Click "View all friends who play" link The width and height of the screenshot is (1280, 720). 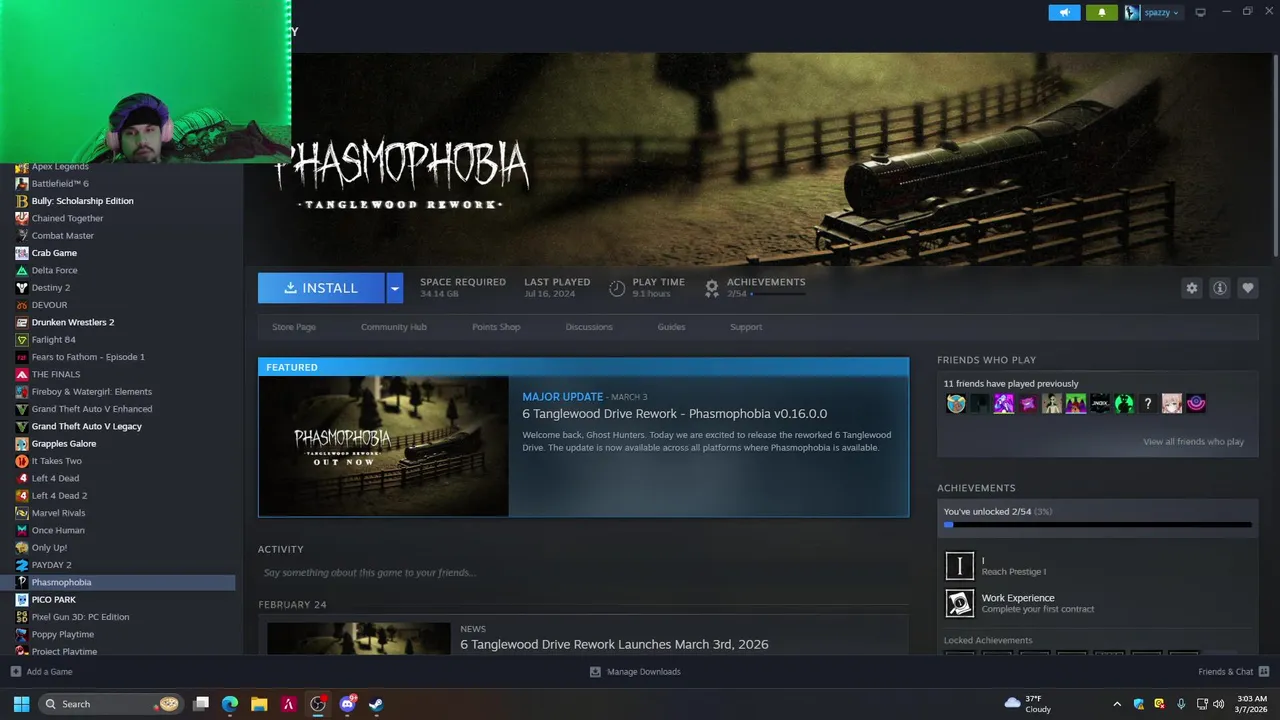tap(1194, 442)
